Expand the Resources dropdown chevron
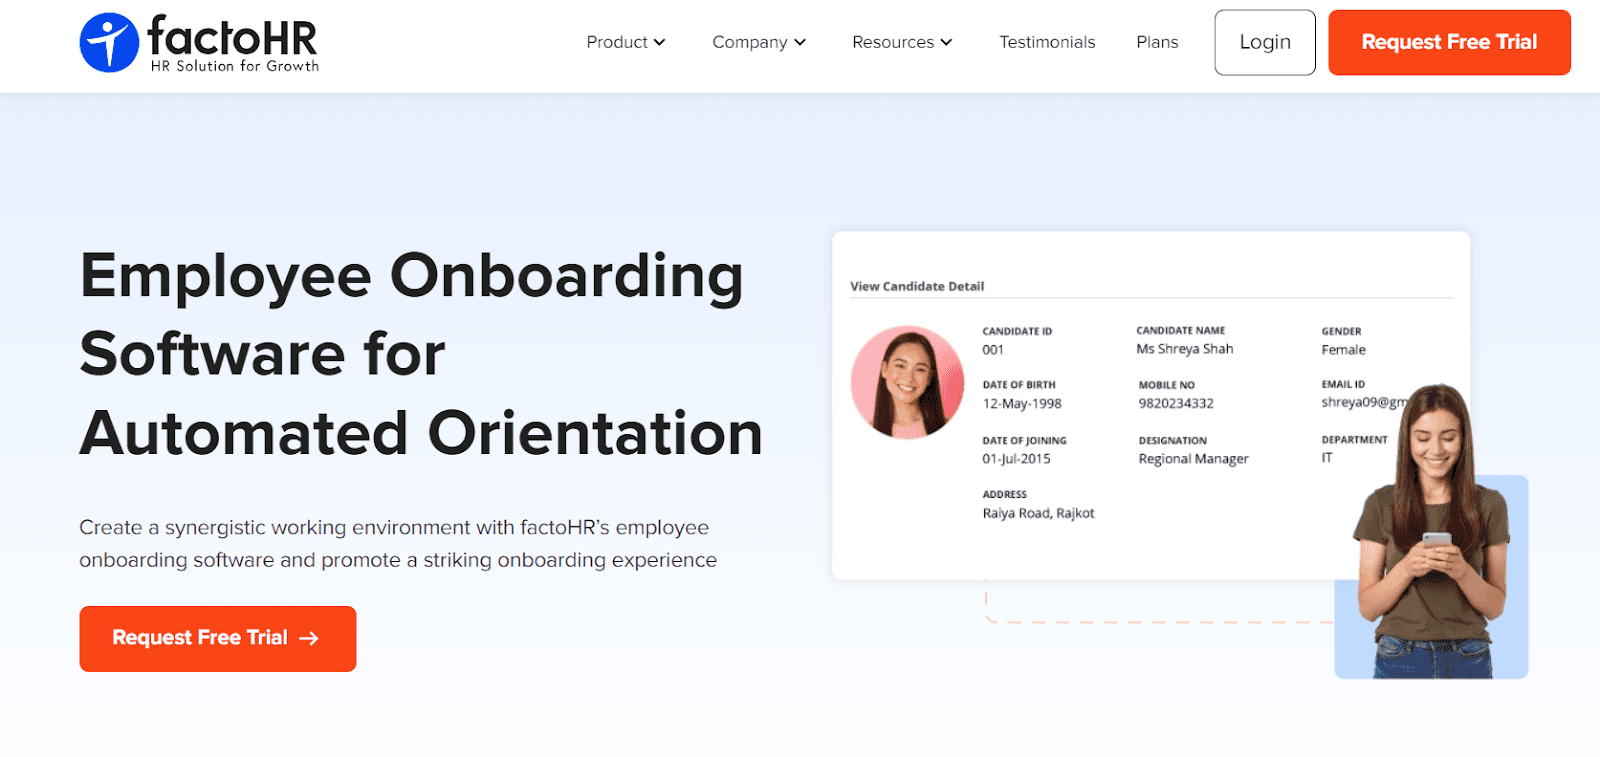 pos(946,42)
